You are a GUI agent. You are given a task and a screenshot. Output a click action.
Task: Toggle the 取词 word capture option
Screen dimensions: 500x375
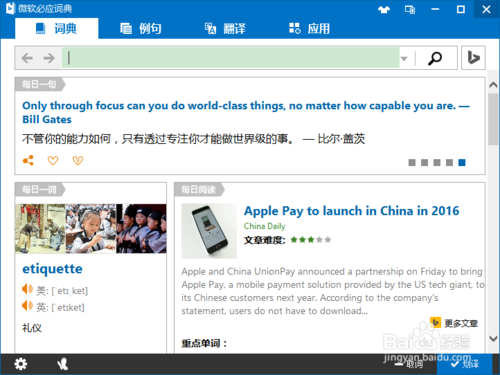(x=409, y=364)
